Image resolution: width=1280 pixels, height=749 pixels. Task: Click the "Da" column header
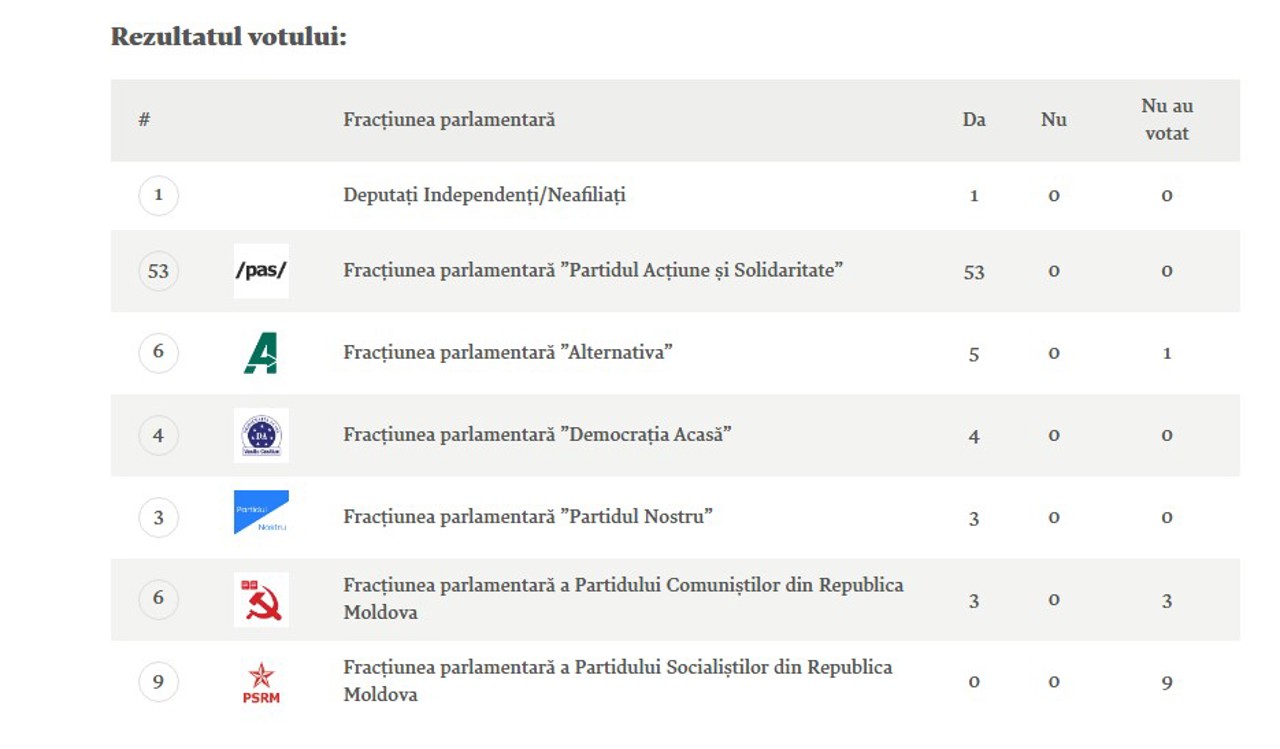974,120
